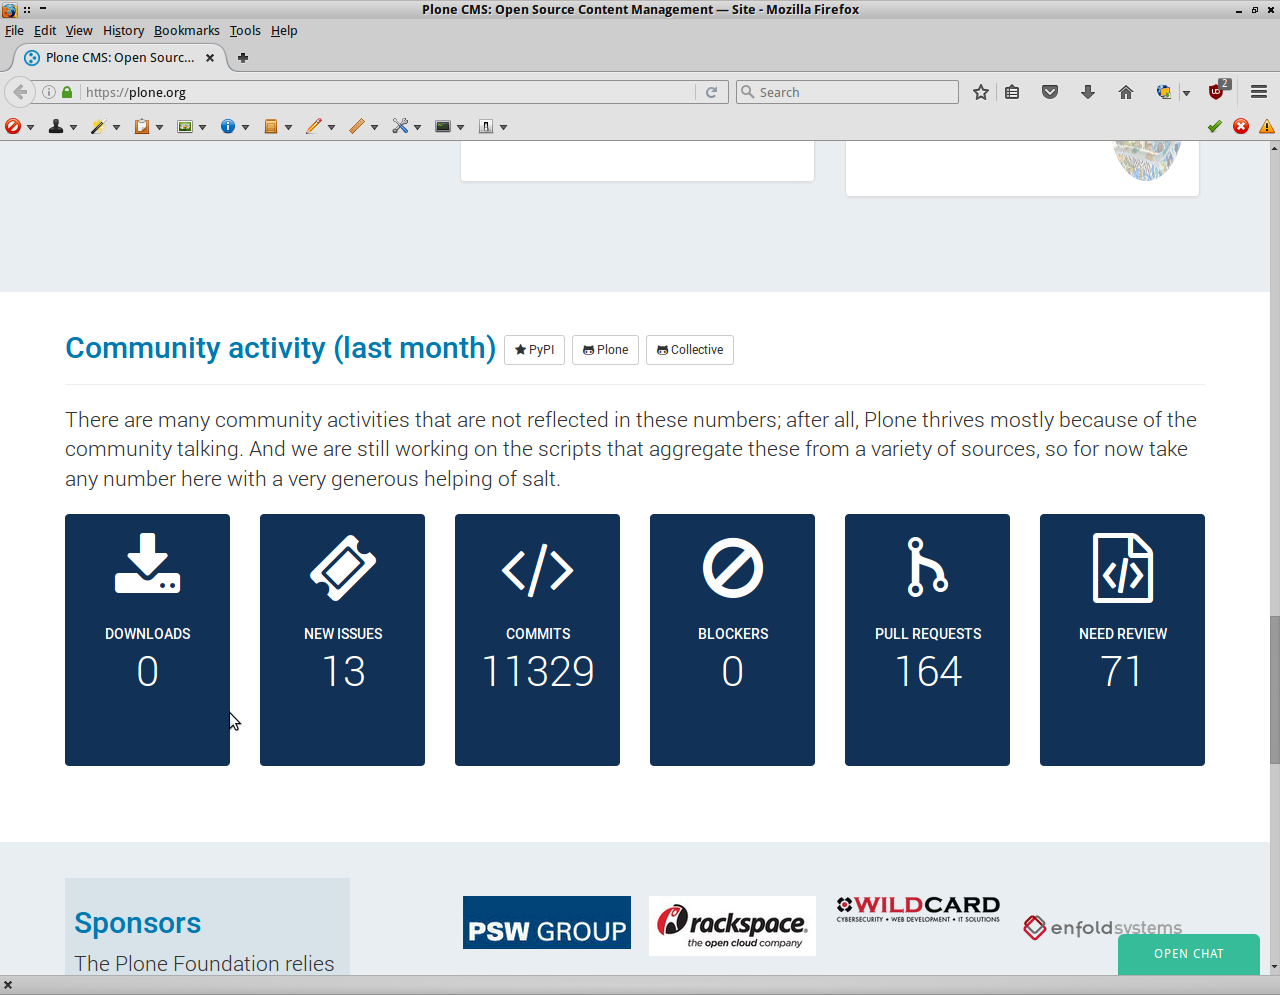1280x995 pixels.
Task: Click the Sponsors heading
Action: pyautogui.click(x=138, y=923)
